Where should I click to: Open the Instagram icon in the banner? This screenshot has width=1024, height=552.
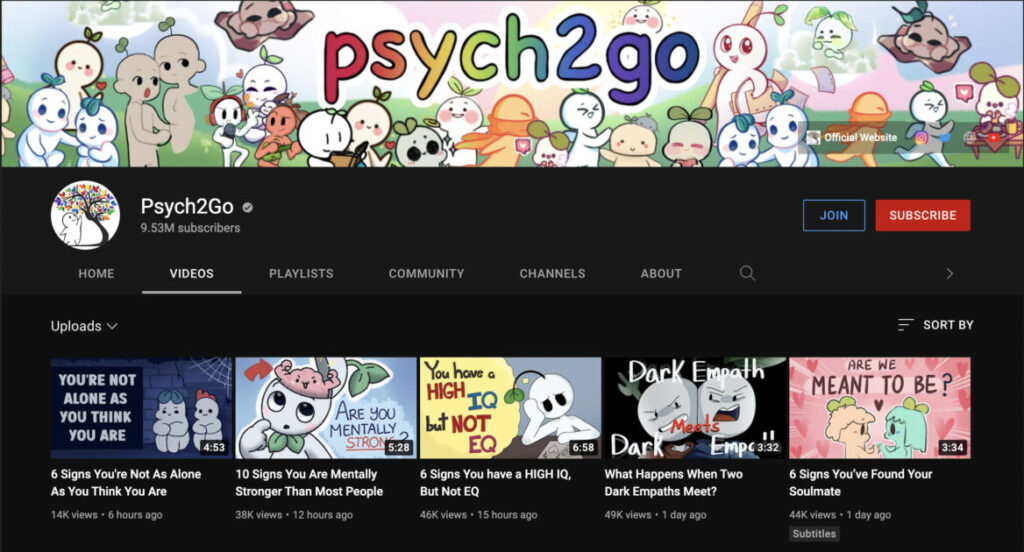pos(921,138)
